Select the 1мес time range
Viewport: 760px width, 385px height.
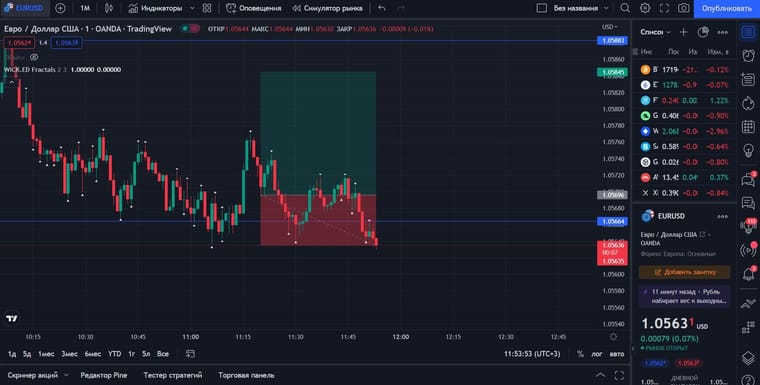point(46,354)
